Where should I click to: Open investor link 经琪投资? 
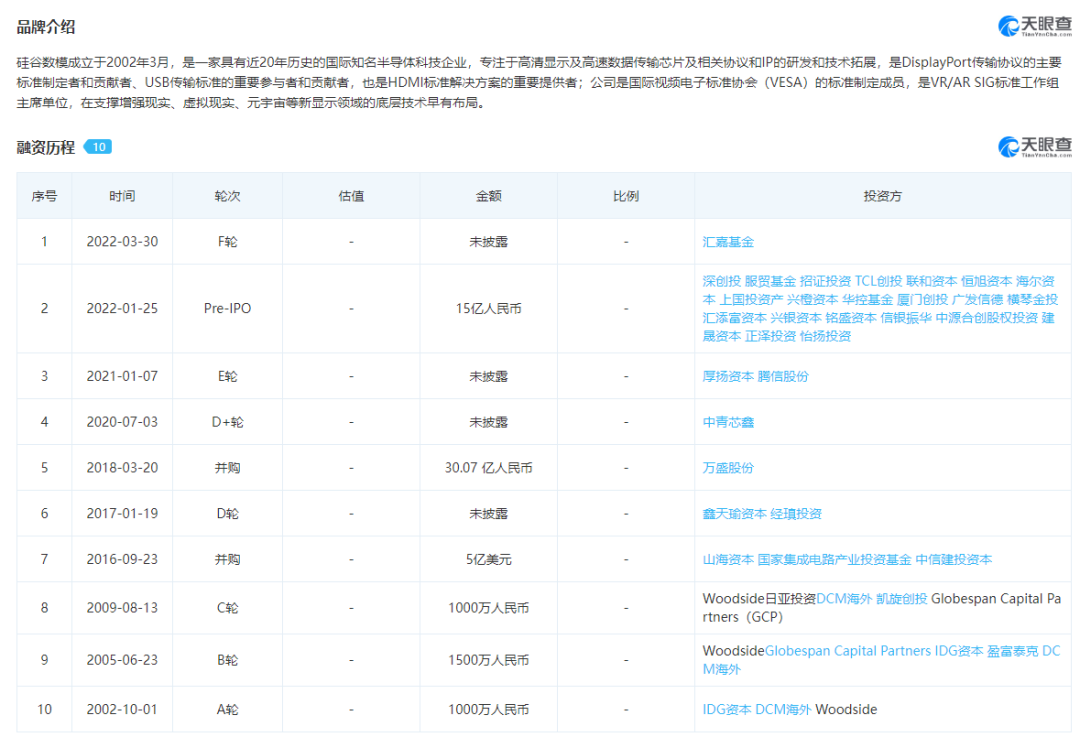click(x=796, y=513)
